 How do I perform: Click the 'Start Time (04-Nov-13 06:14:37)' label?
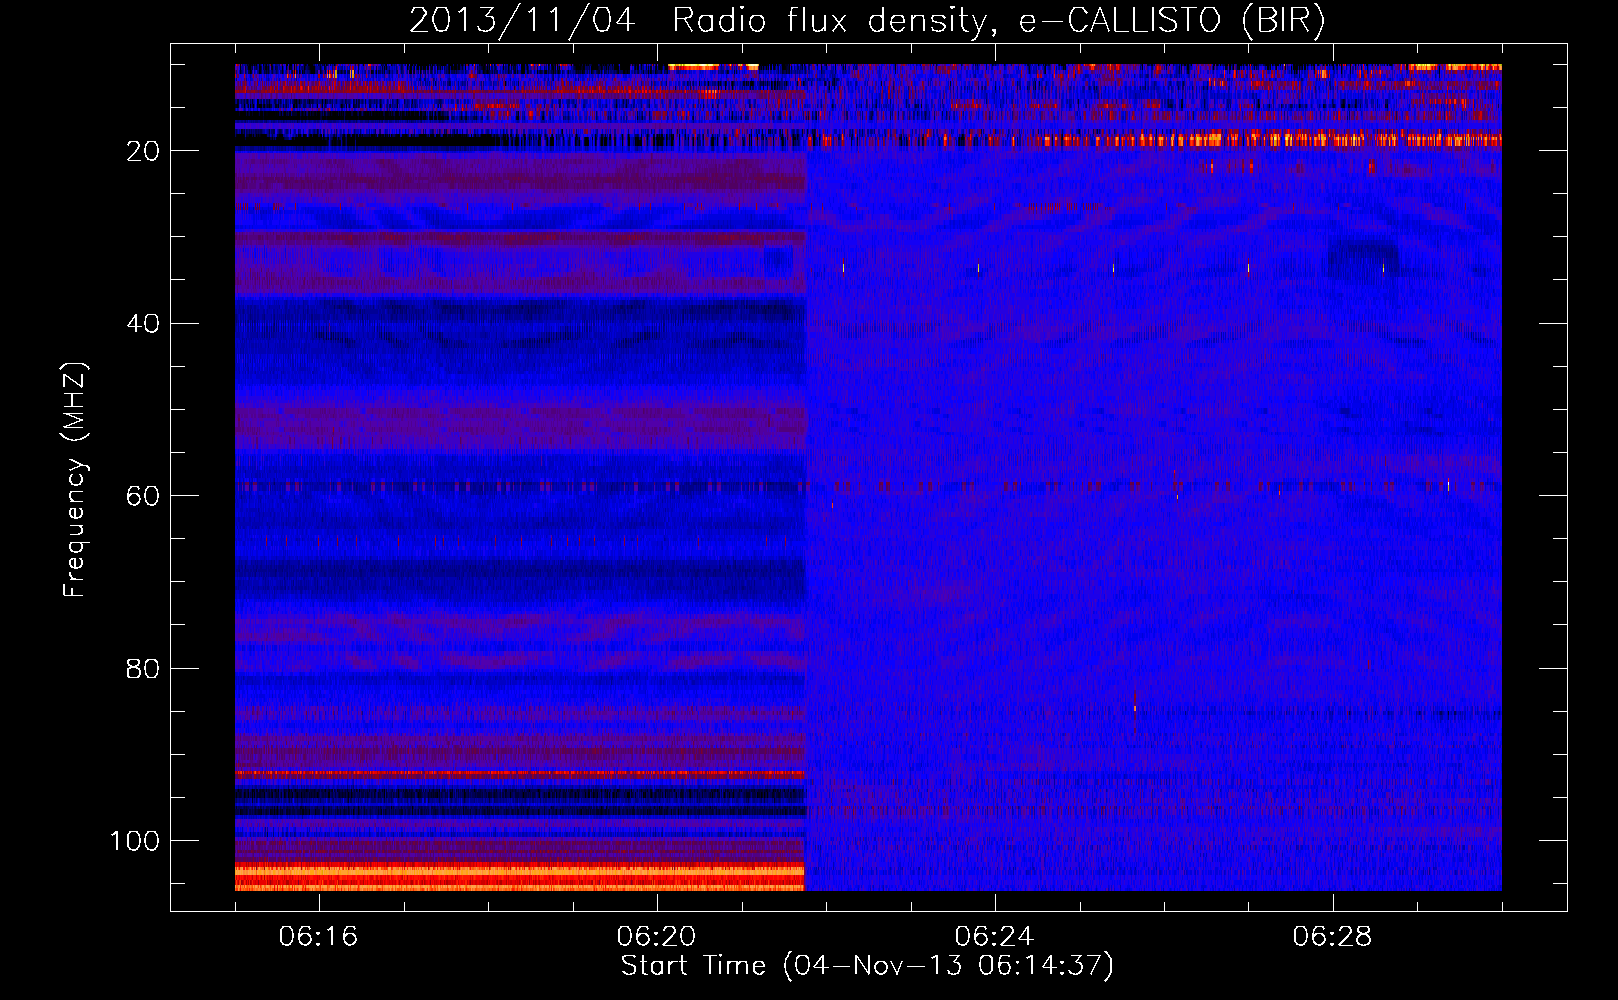click(867, 966)
